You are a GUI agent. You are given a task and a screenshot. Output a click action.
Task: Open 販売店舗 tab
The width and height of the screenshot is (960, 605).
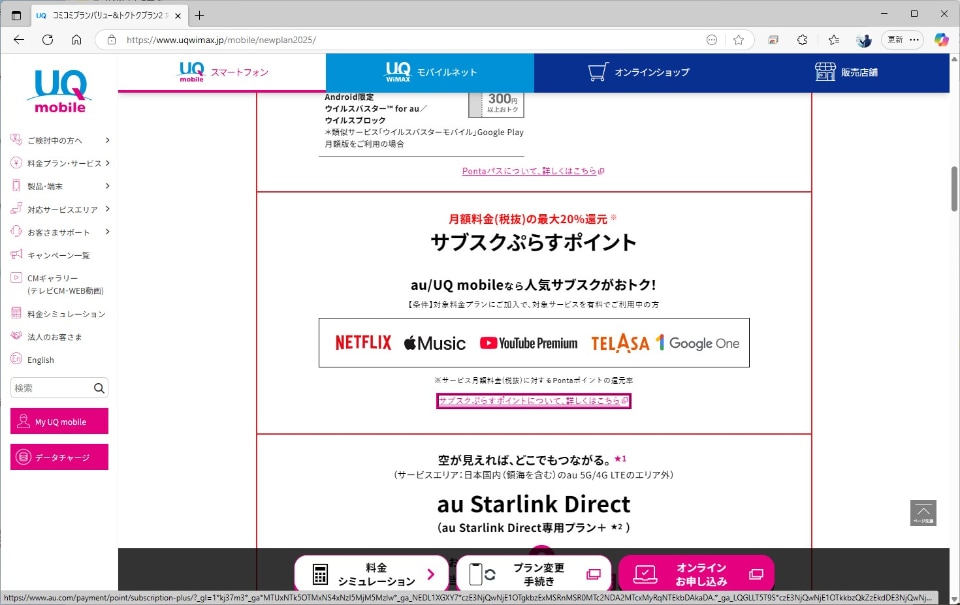click(x=846, y=72)
